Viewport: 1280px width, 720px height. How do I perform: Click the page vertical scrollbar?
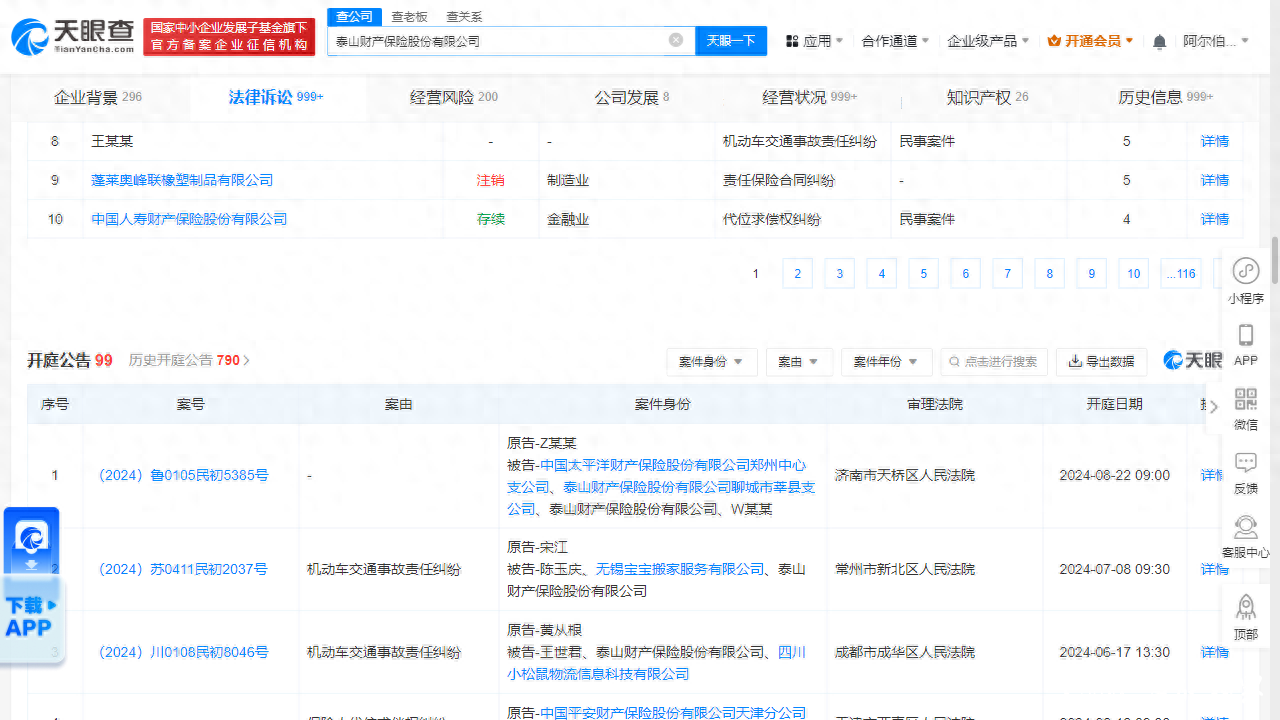1275,260
